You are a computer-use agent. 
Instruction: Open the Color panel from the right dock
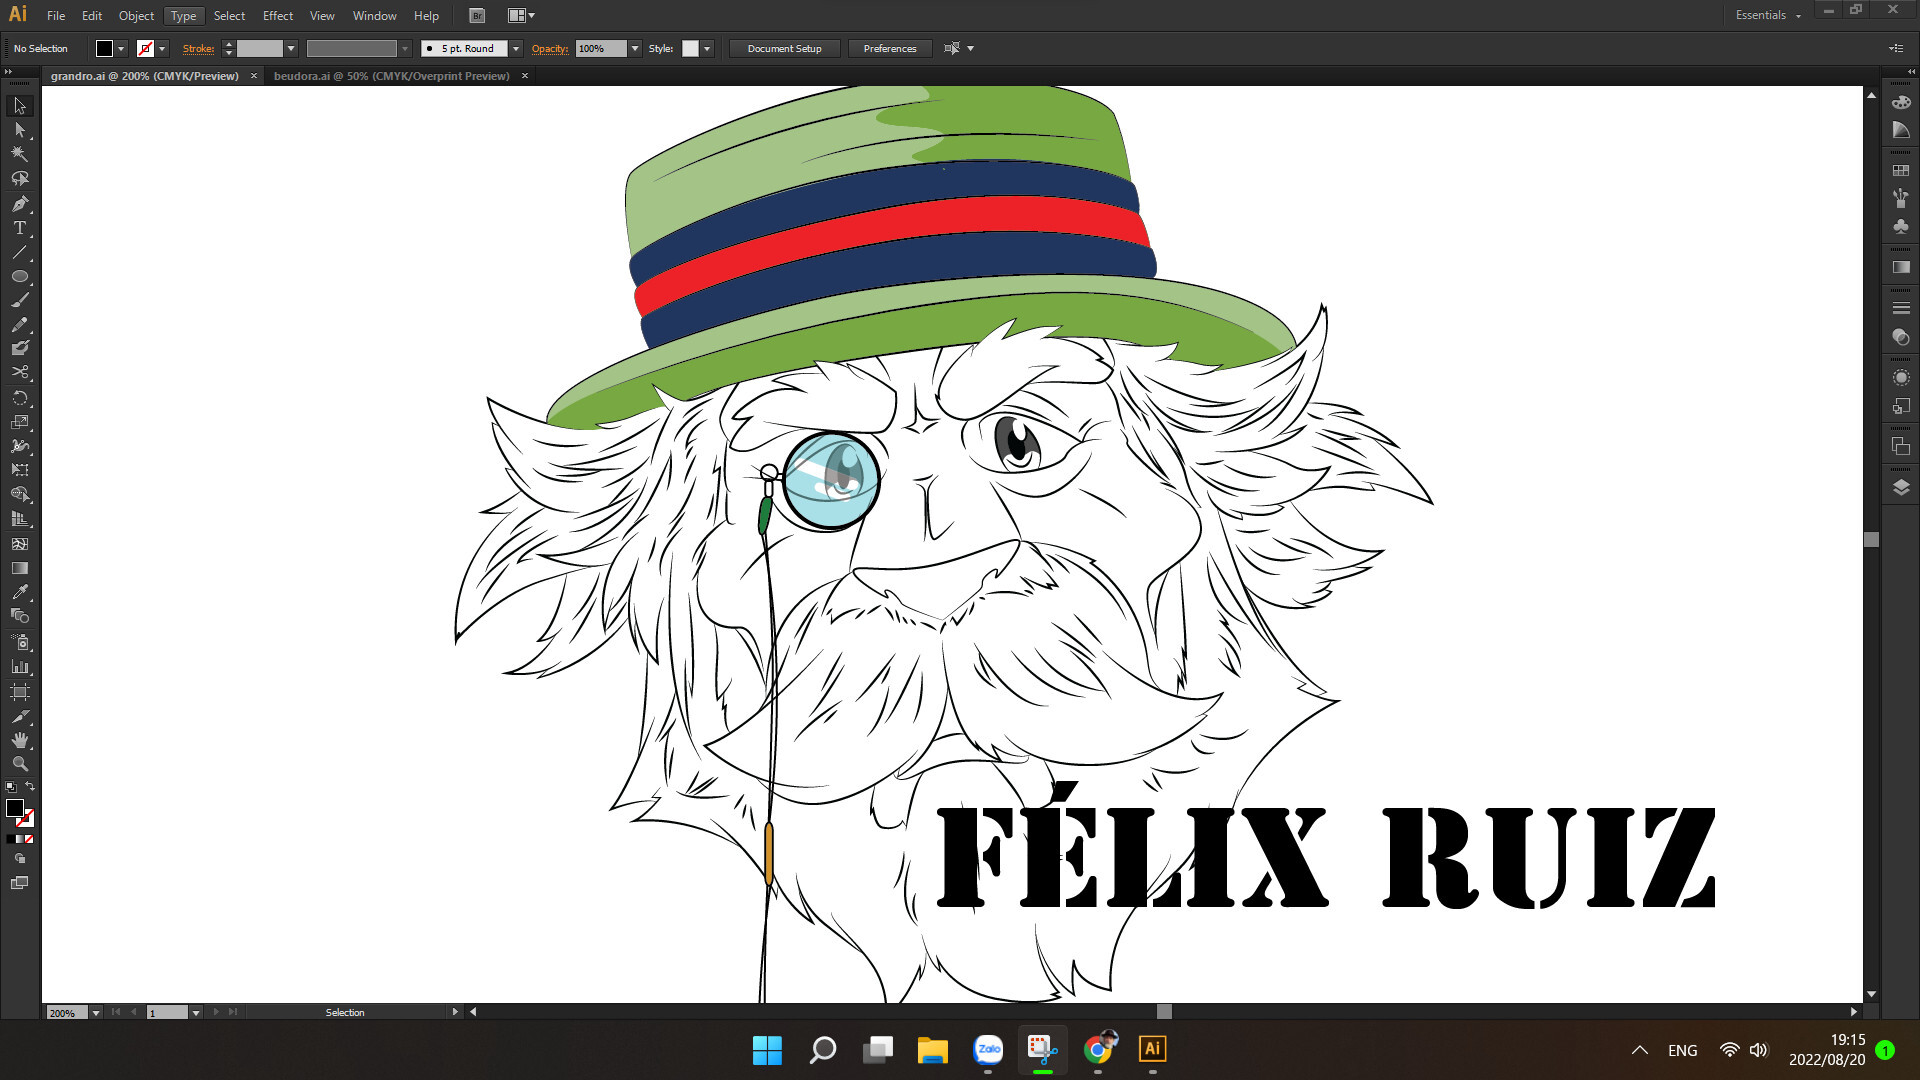click(1901, 103)
